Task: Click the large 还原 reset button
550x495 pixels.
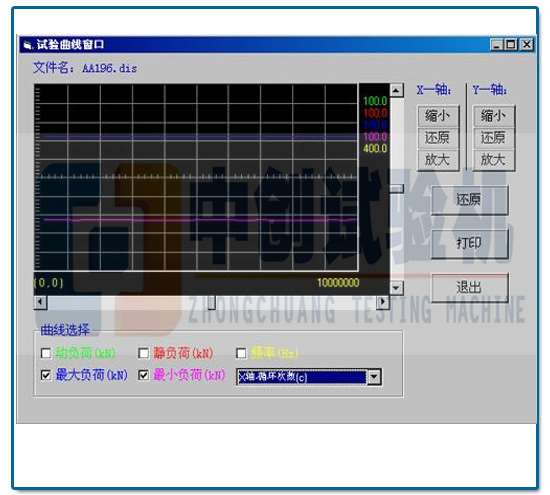Action: pos(469,200)
